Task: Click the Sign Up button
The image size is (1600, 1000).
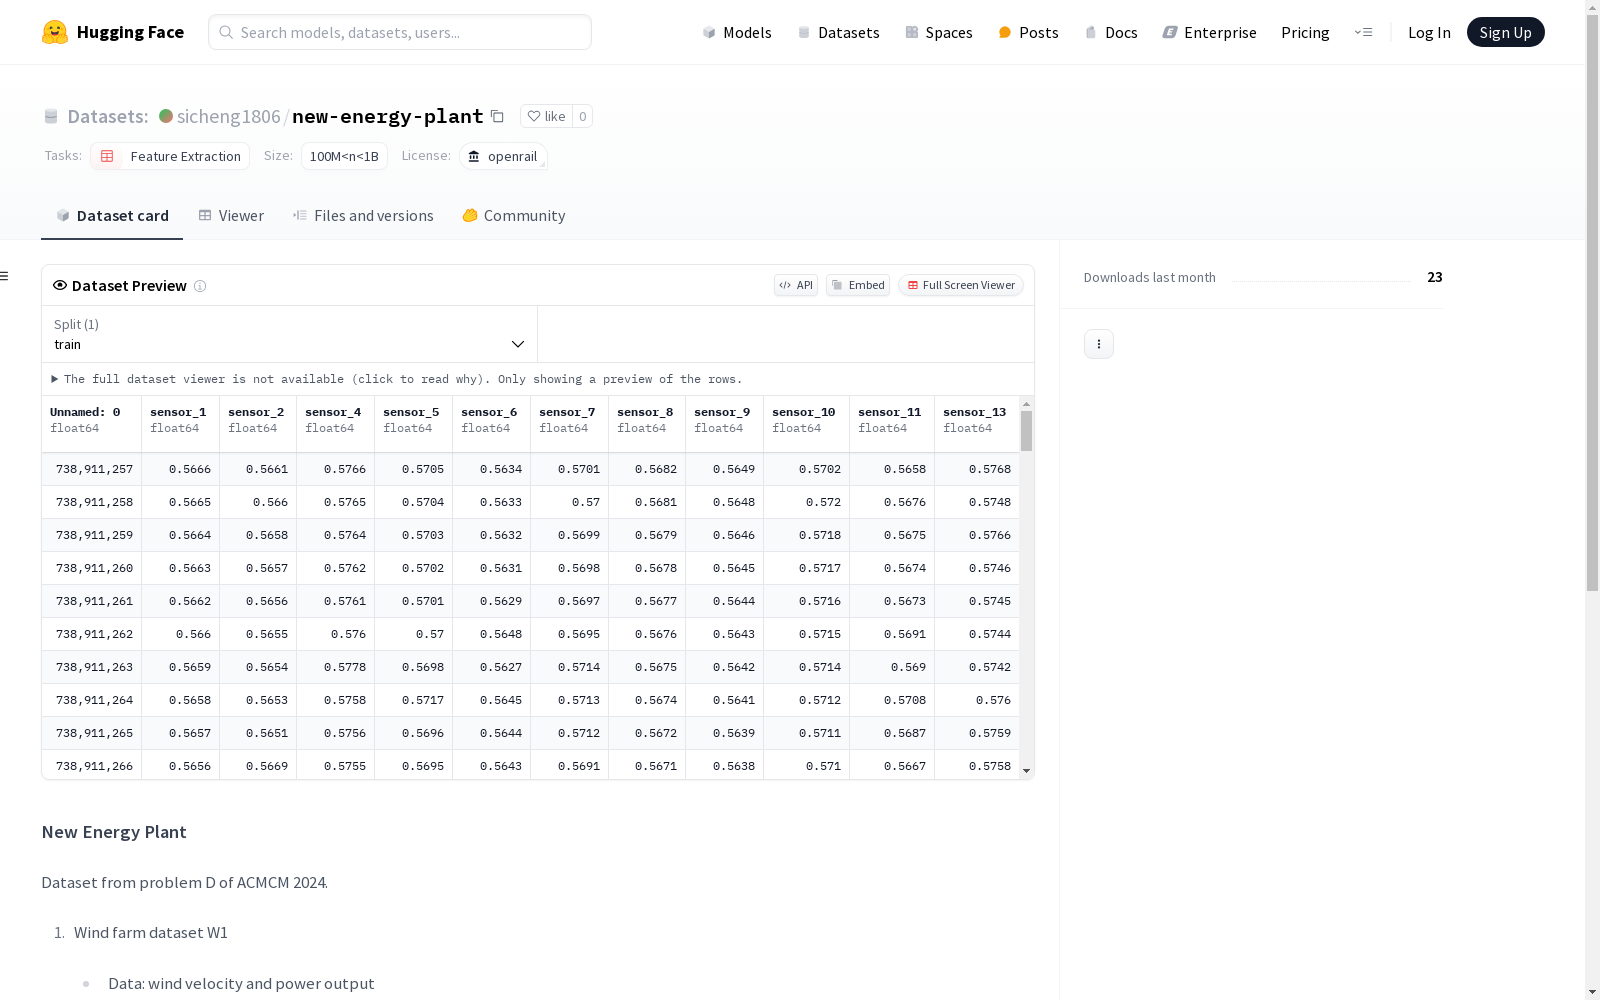Action: click(x=1505, y=32)
